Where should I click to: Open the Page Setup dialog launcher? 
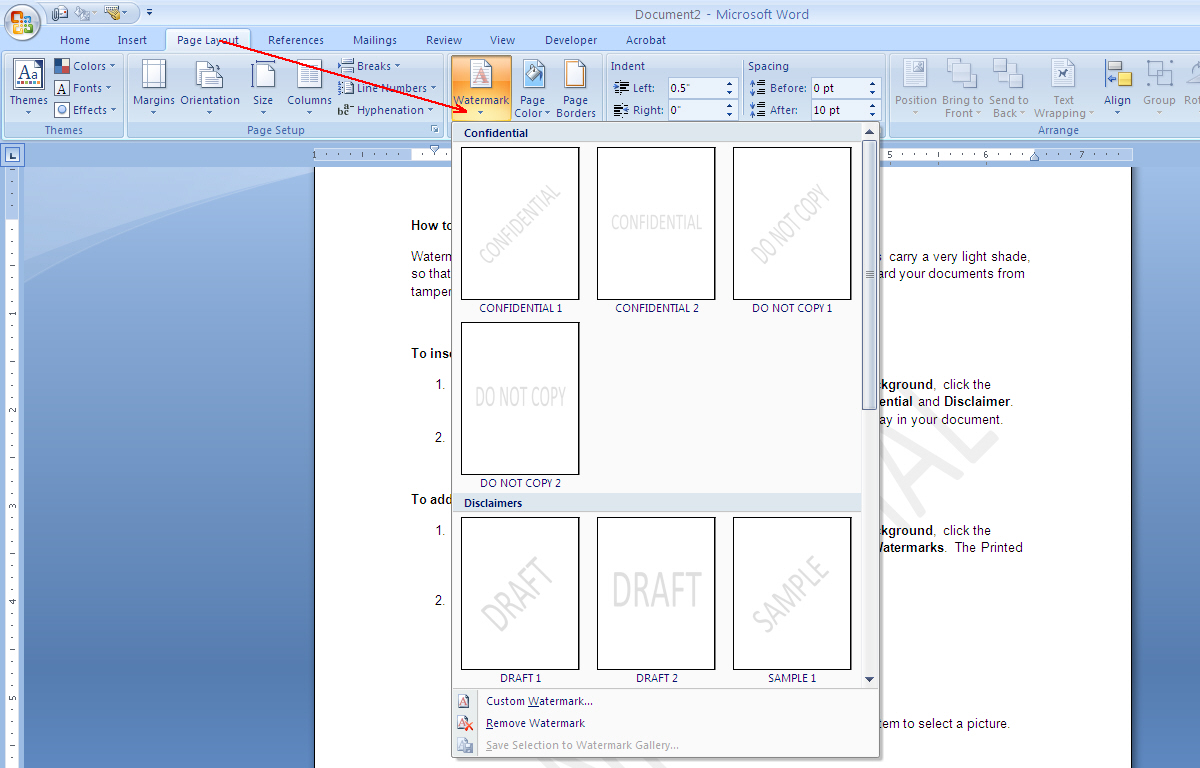coord(435,129)
